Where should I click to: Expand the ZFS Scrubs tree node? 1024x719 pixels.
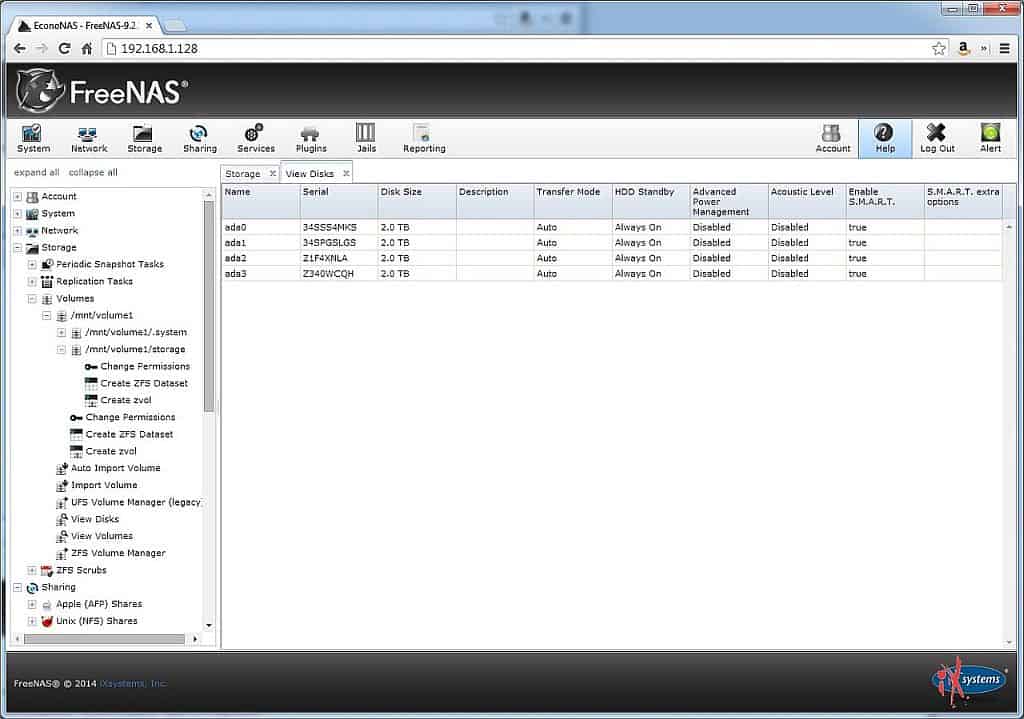[32, 570]
